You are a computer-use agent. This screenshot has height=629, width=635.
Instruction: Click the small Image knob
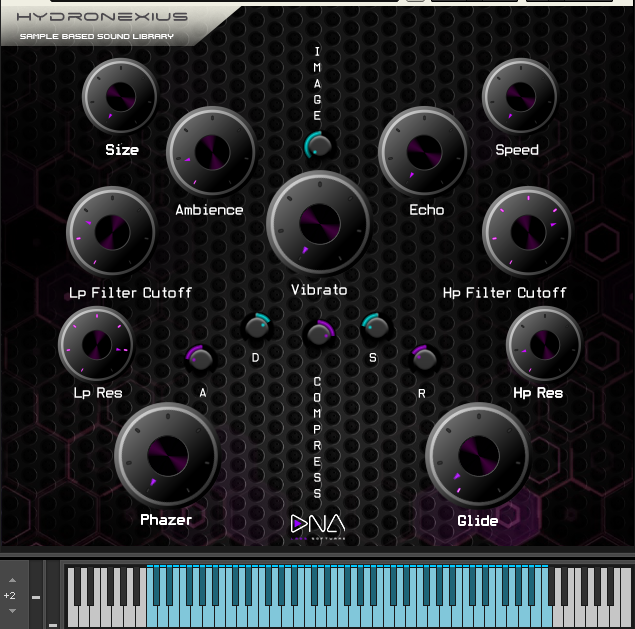pos(318,145)
